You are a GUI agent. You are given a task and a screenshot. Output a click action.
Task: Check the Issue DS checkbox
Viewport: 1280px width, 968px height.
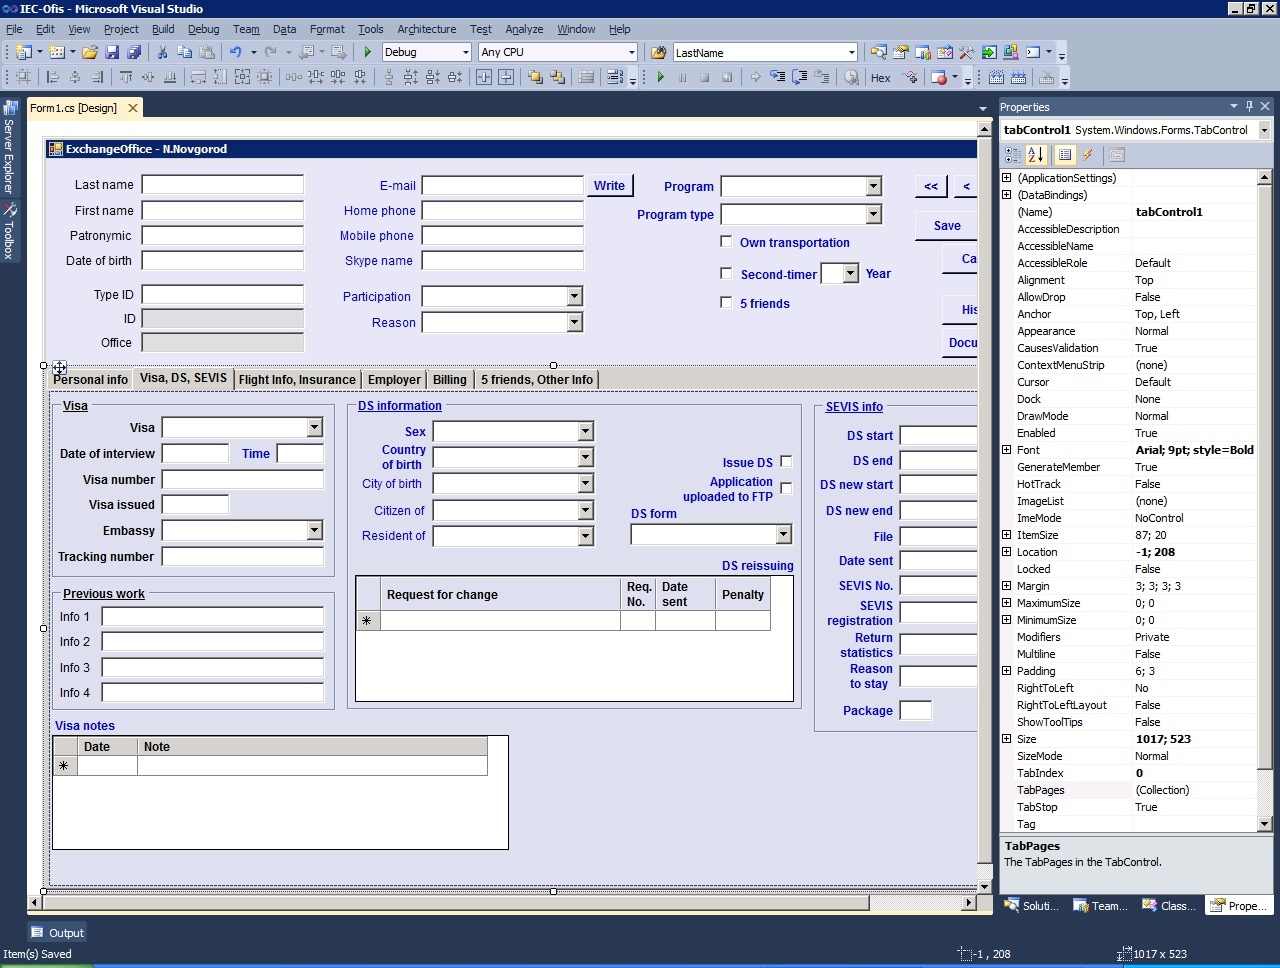point(786,461)
